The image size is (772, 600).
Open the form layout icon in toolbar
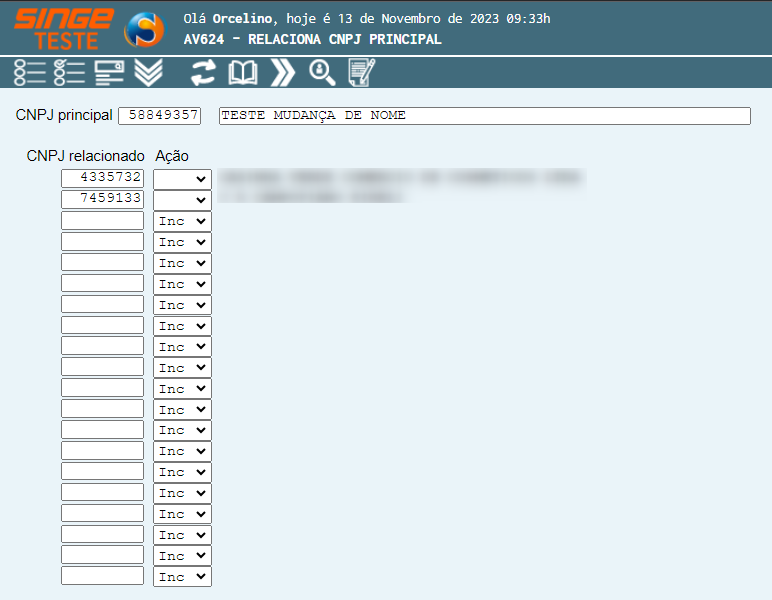[108, 72]
